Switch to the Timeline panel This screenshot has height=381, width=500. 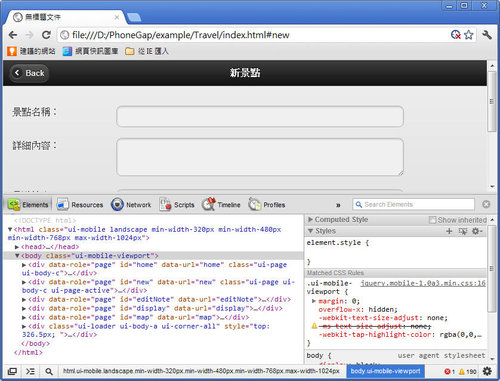click(221, 205)
